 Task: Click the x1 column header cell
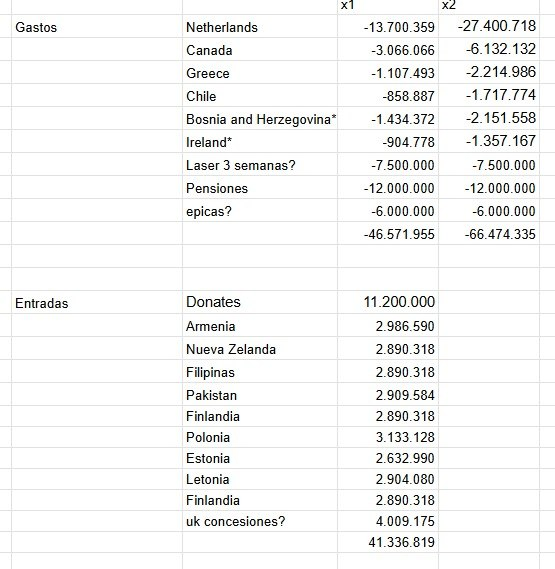click(x=388, y=7)
